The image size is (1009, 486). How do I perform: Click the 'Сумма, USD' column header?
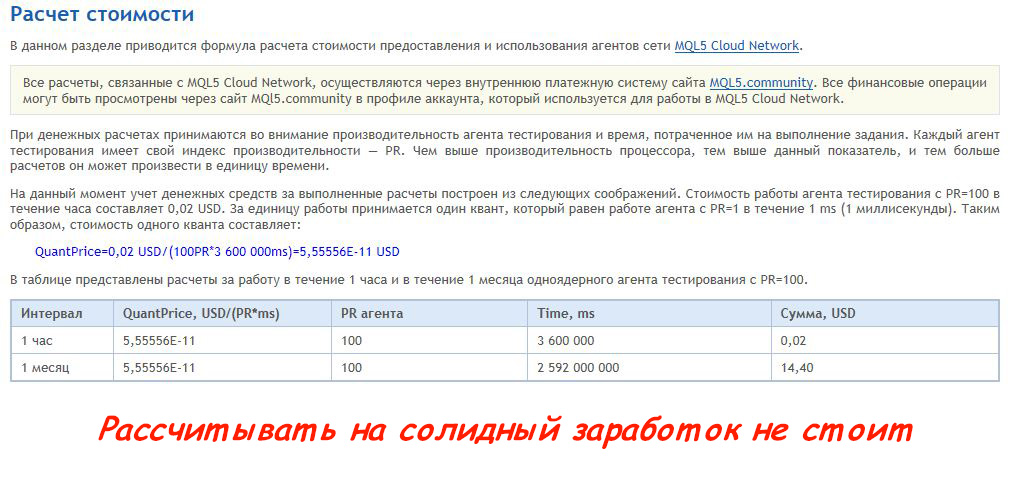pos(885,313)
